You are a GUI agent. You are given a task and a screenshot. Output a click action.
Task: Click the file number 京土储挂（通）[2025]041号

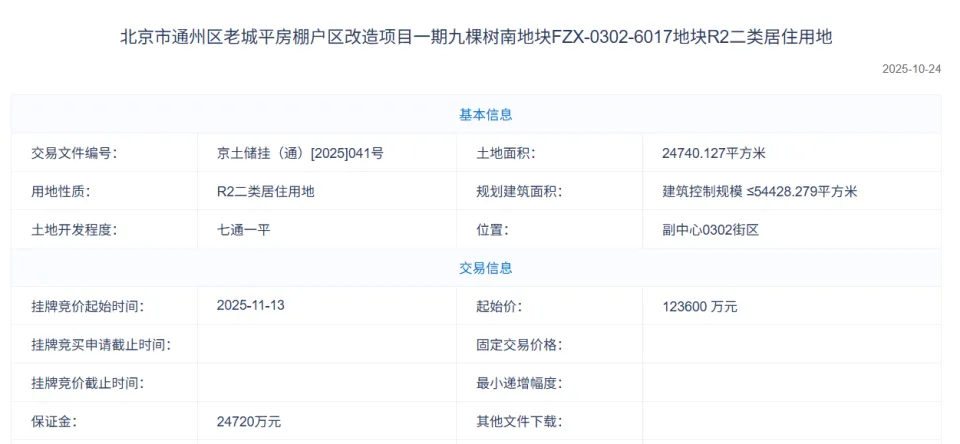click(299, 153)
